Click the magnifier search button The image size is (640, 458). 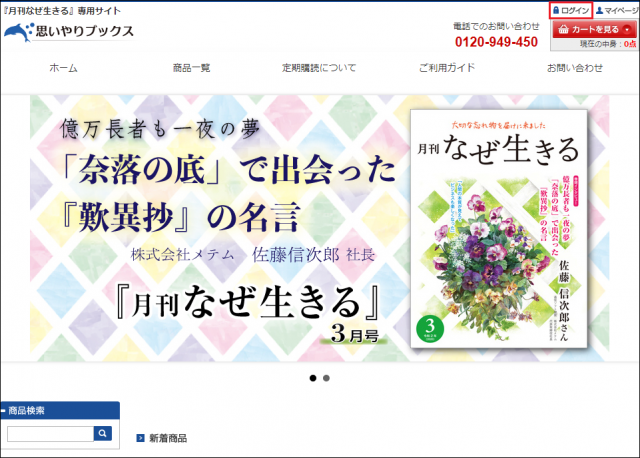(103, 434)
